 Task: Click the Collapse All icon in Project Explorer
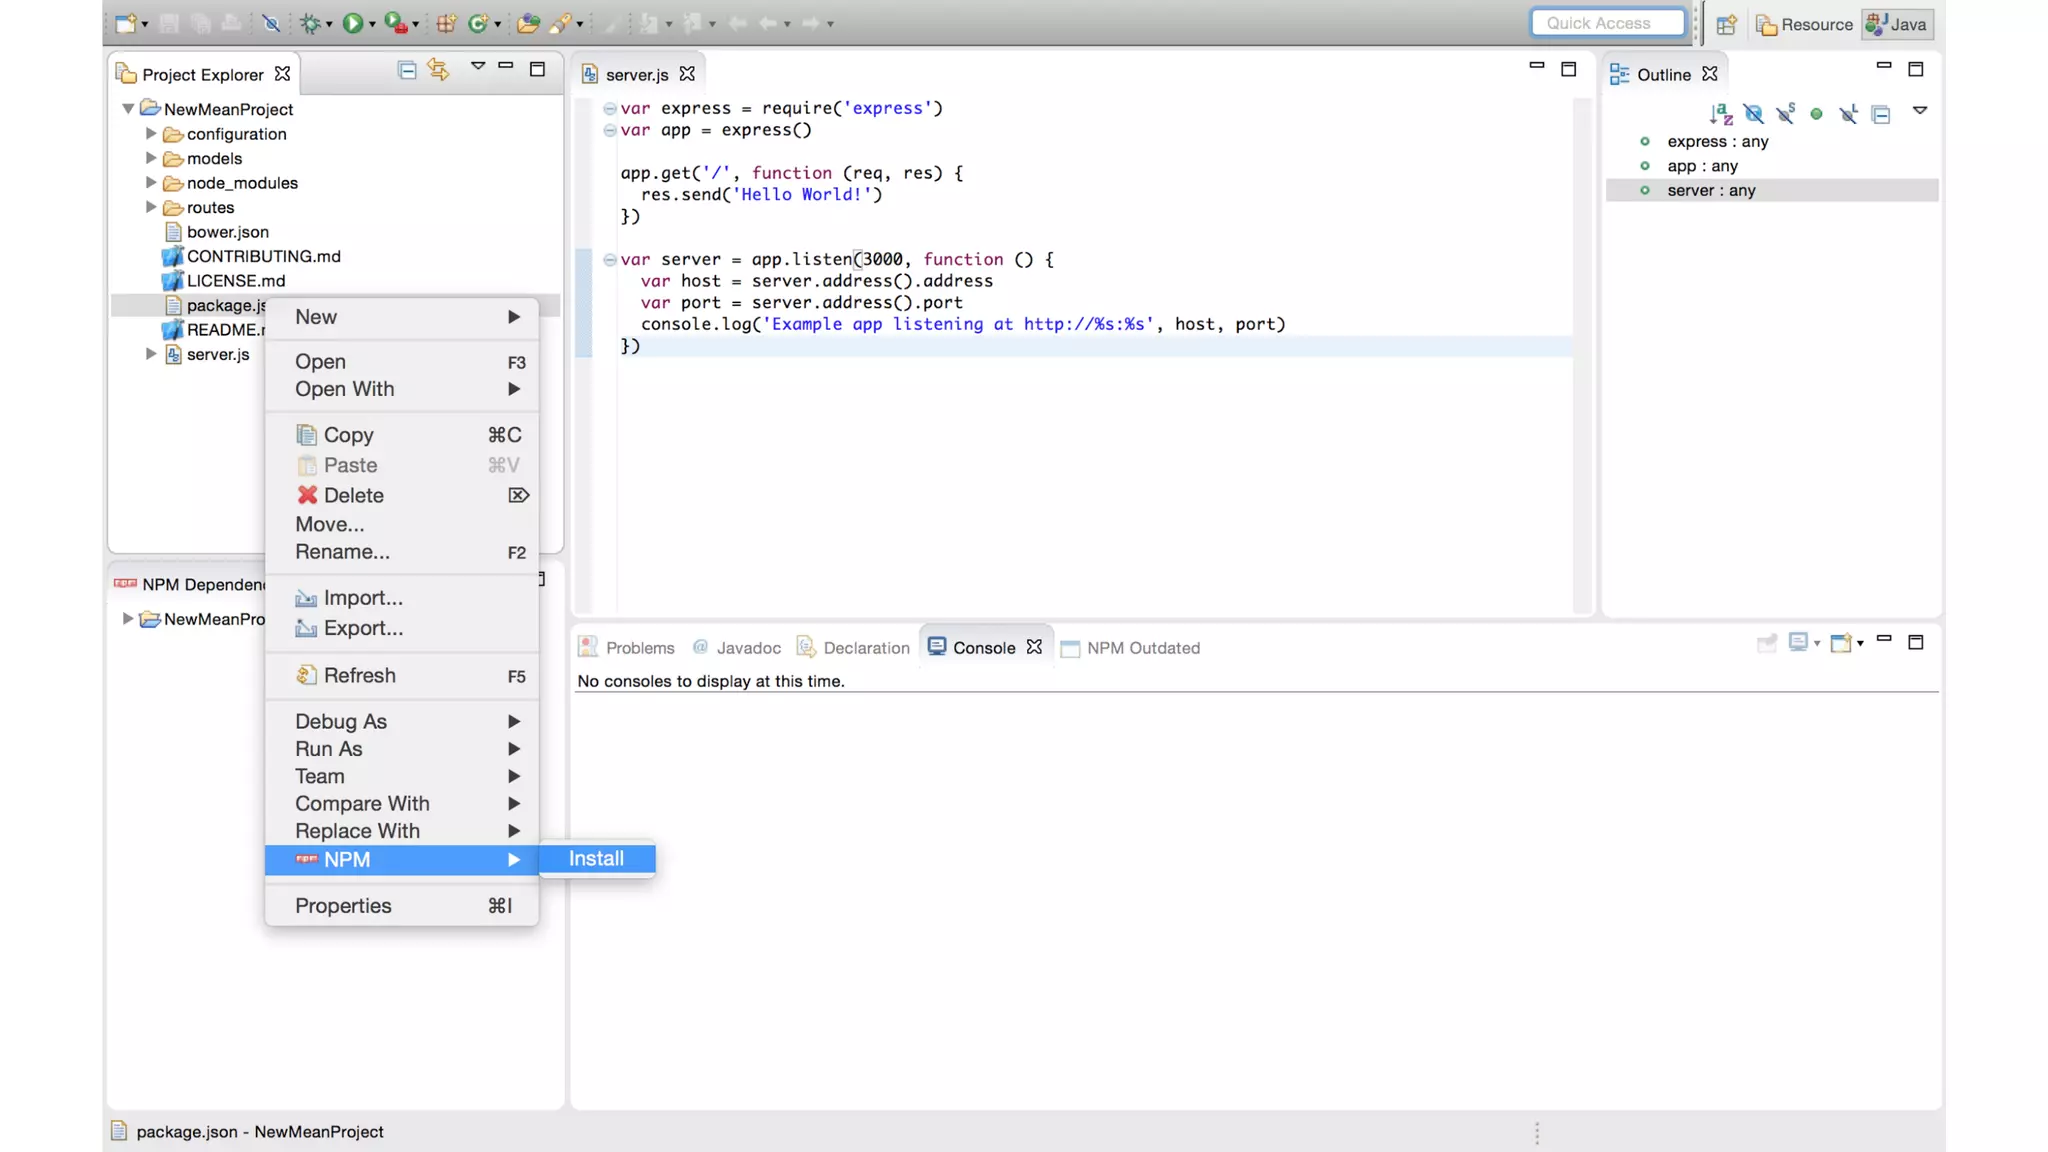[x=407, y=69]
